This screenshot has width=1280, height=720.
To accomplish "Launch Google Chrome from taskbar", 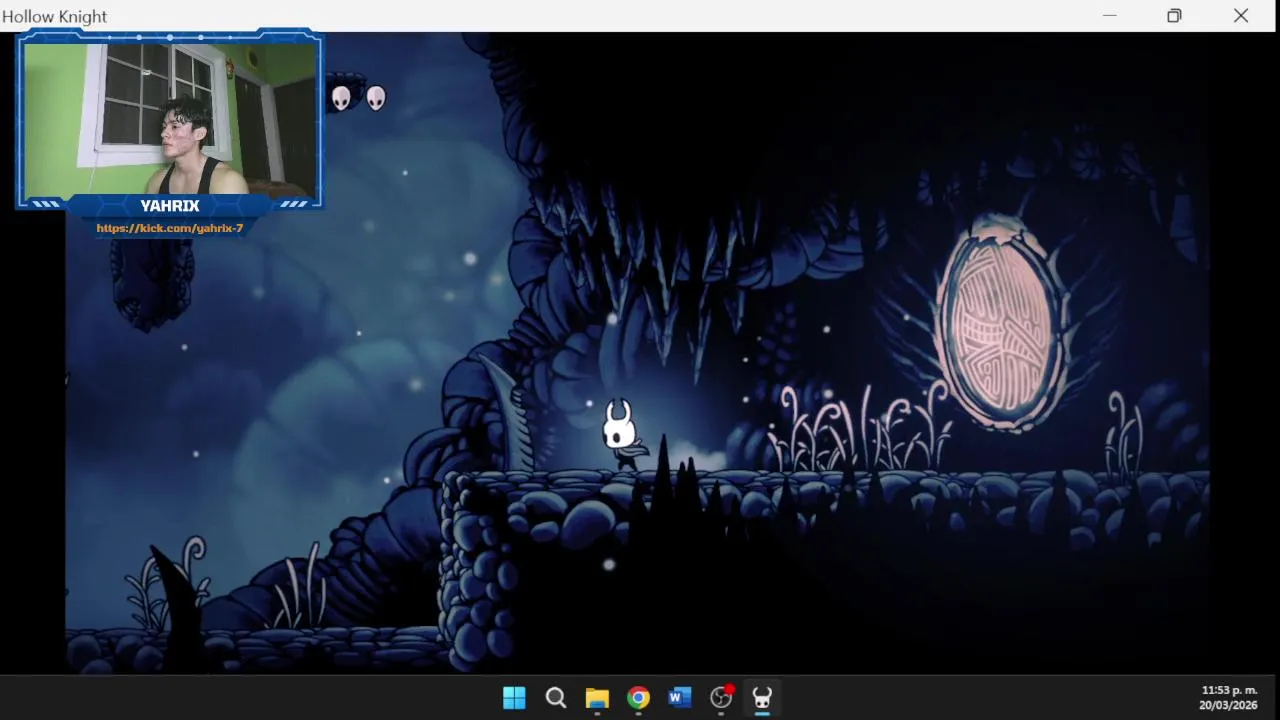I will click(x=638, y=698).
